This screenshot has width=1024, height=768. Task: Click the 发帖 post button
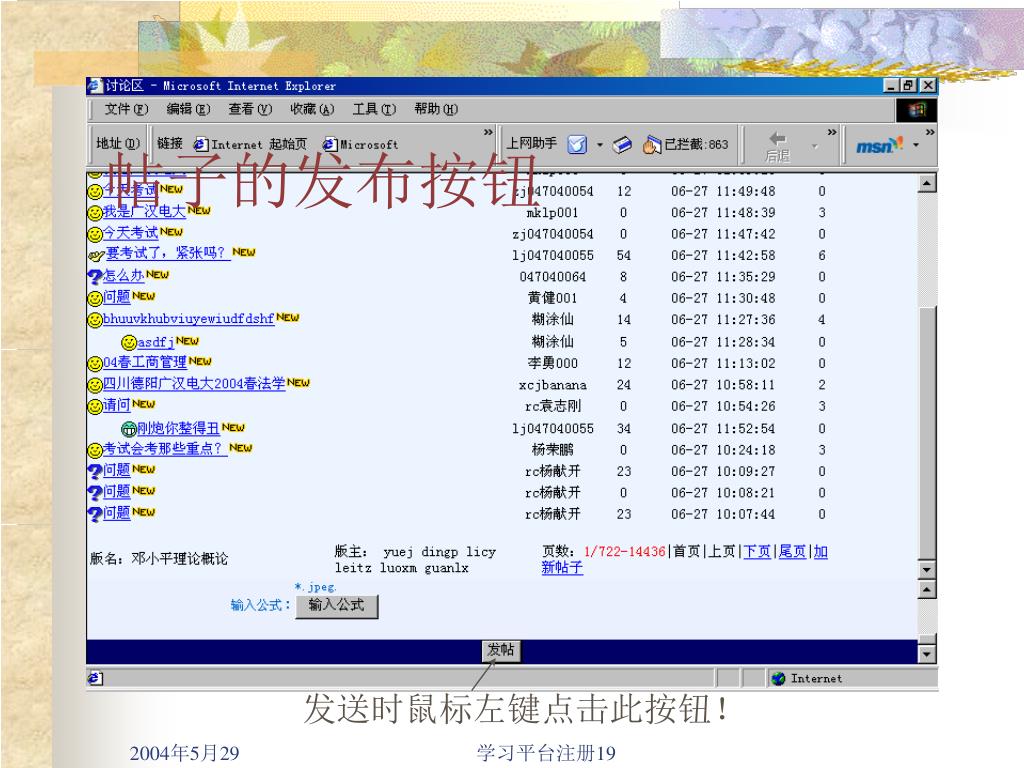pyautogui.click(x=501, y=650)
